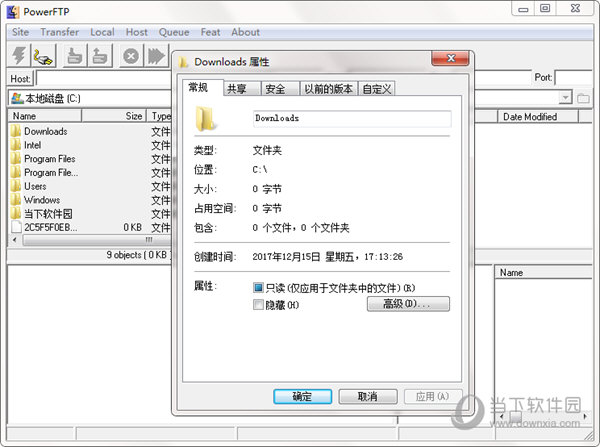Select the 2C5F5F0EB... file

51,227
